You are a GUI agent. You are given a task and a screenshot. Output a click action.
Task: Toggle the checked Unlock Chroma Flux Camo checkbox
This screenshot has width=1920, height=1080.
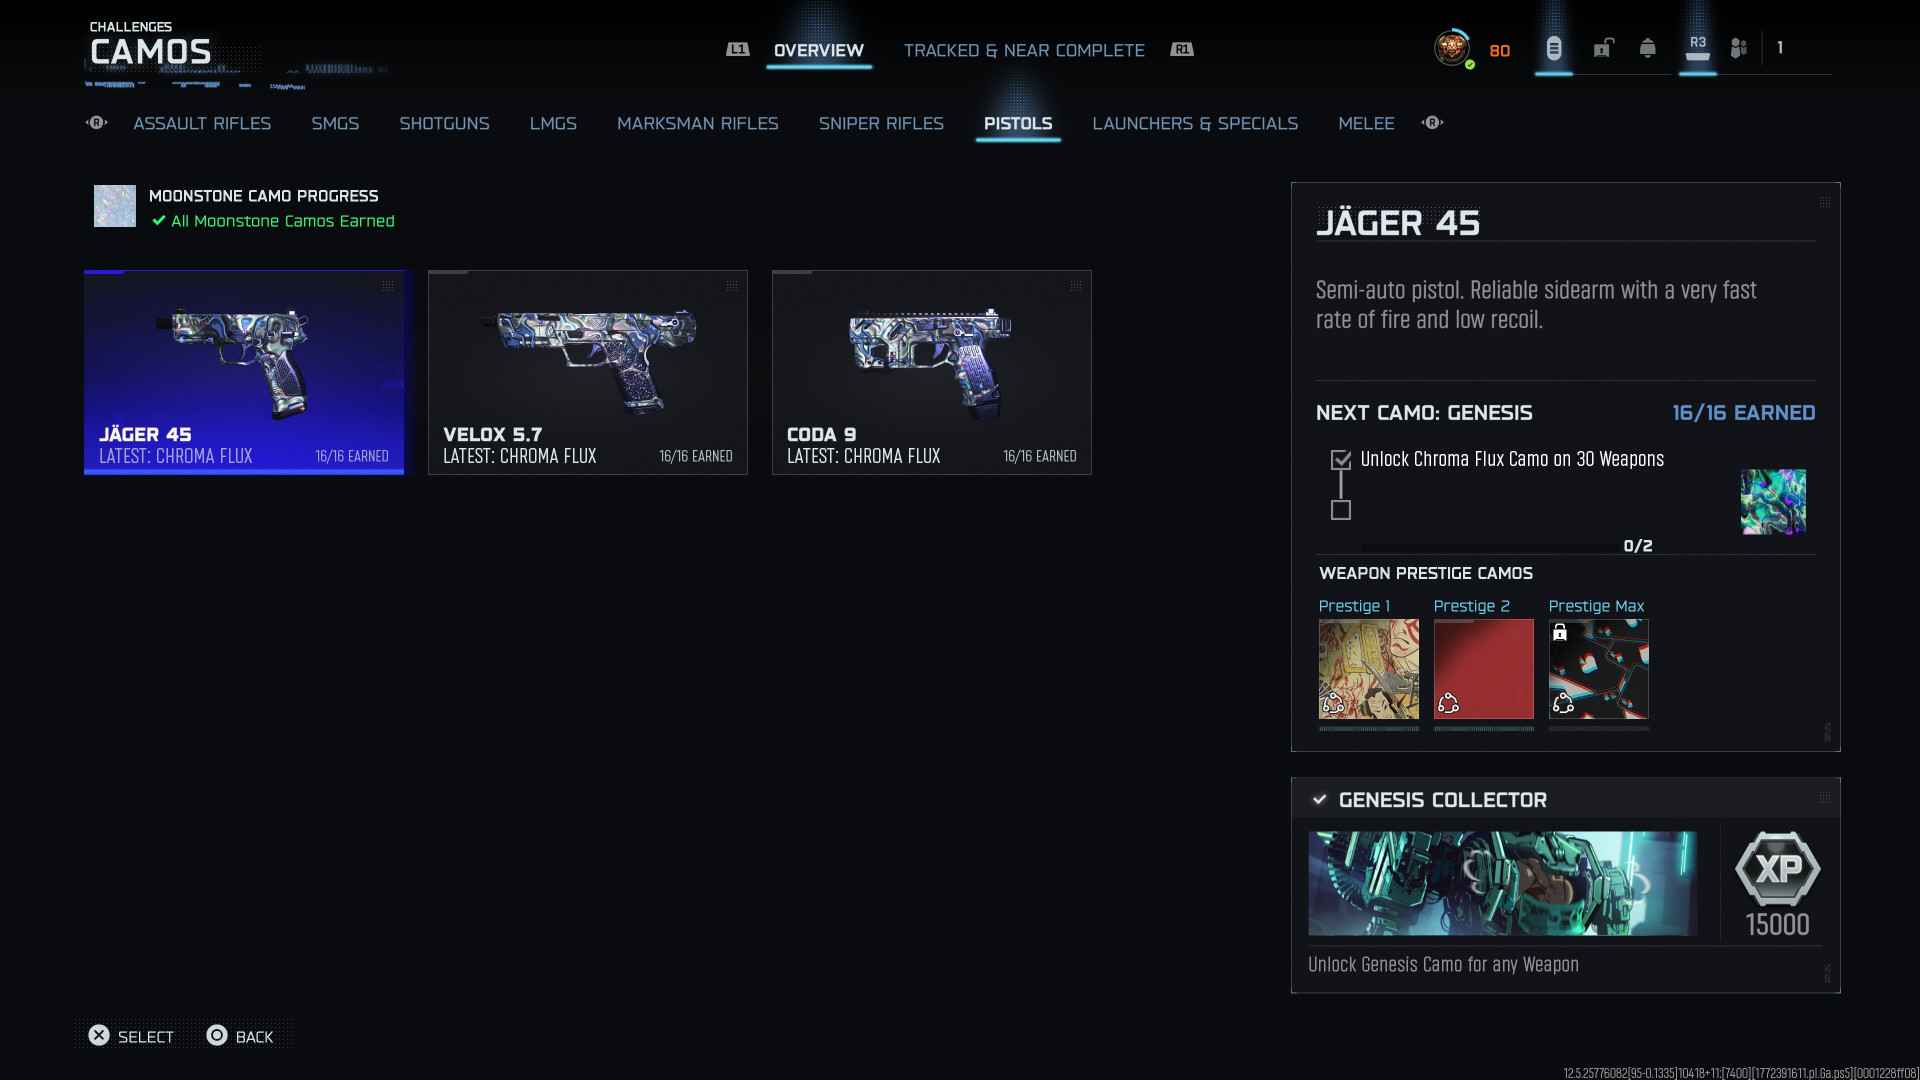coord(1341,460)
